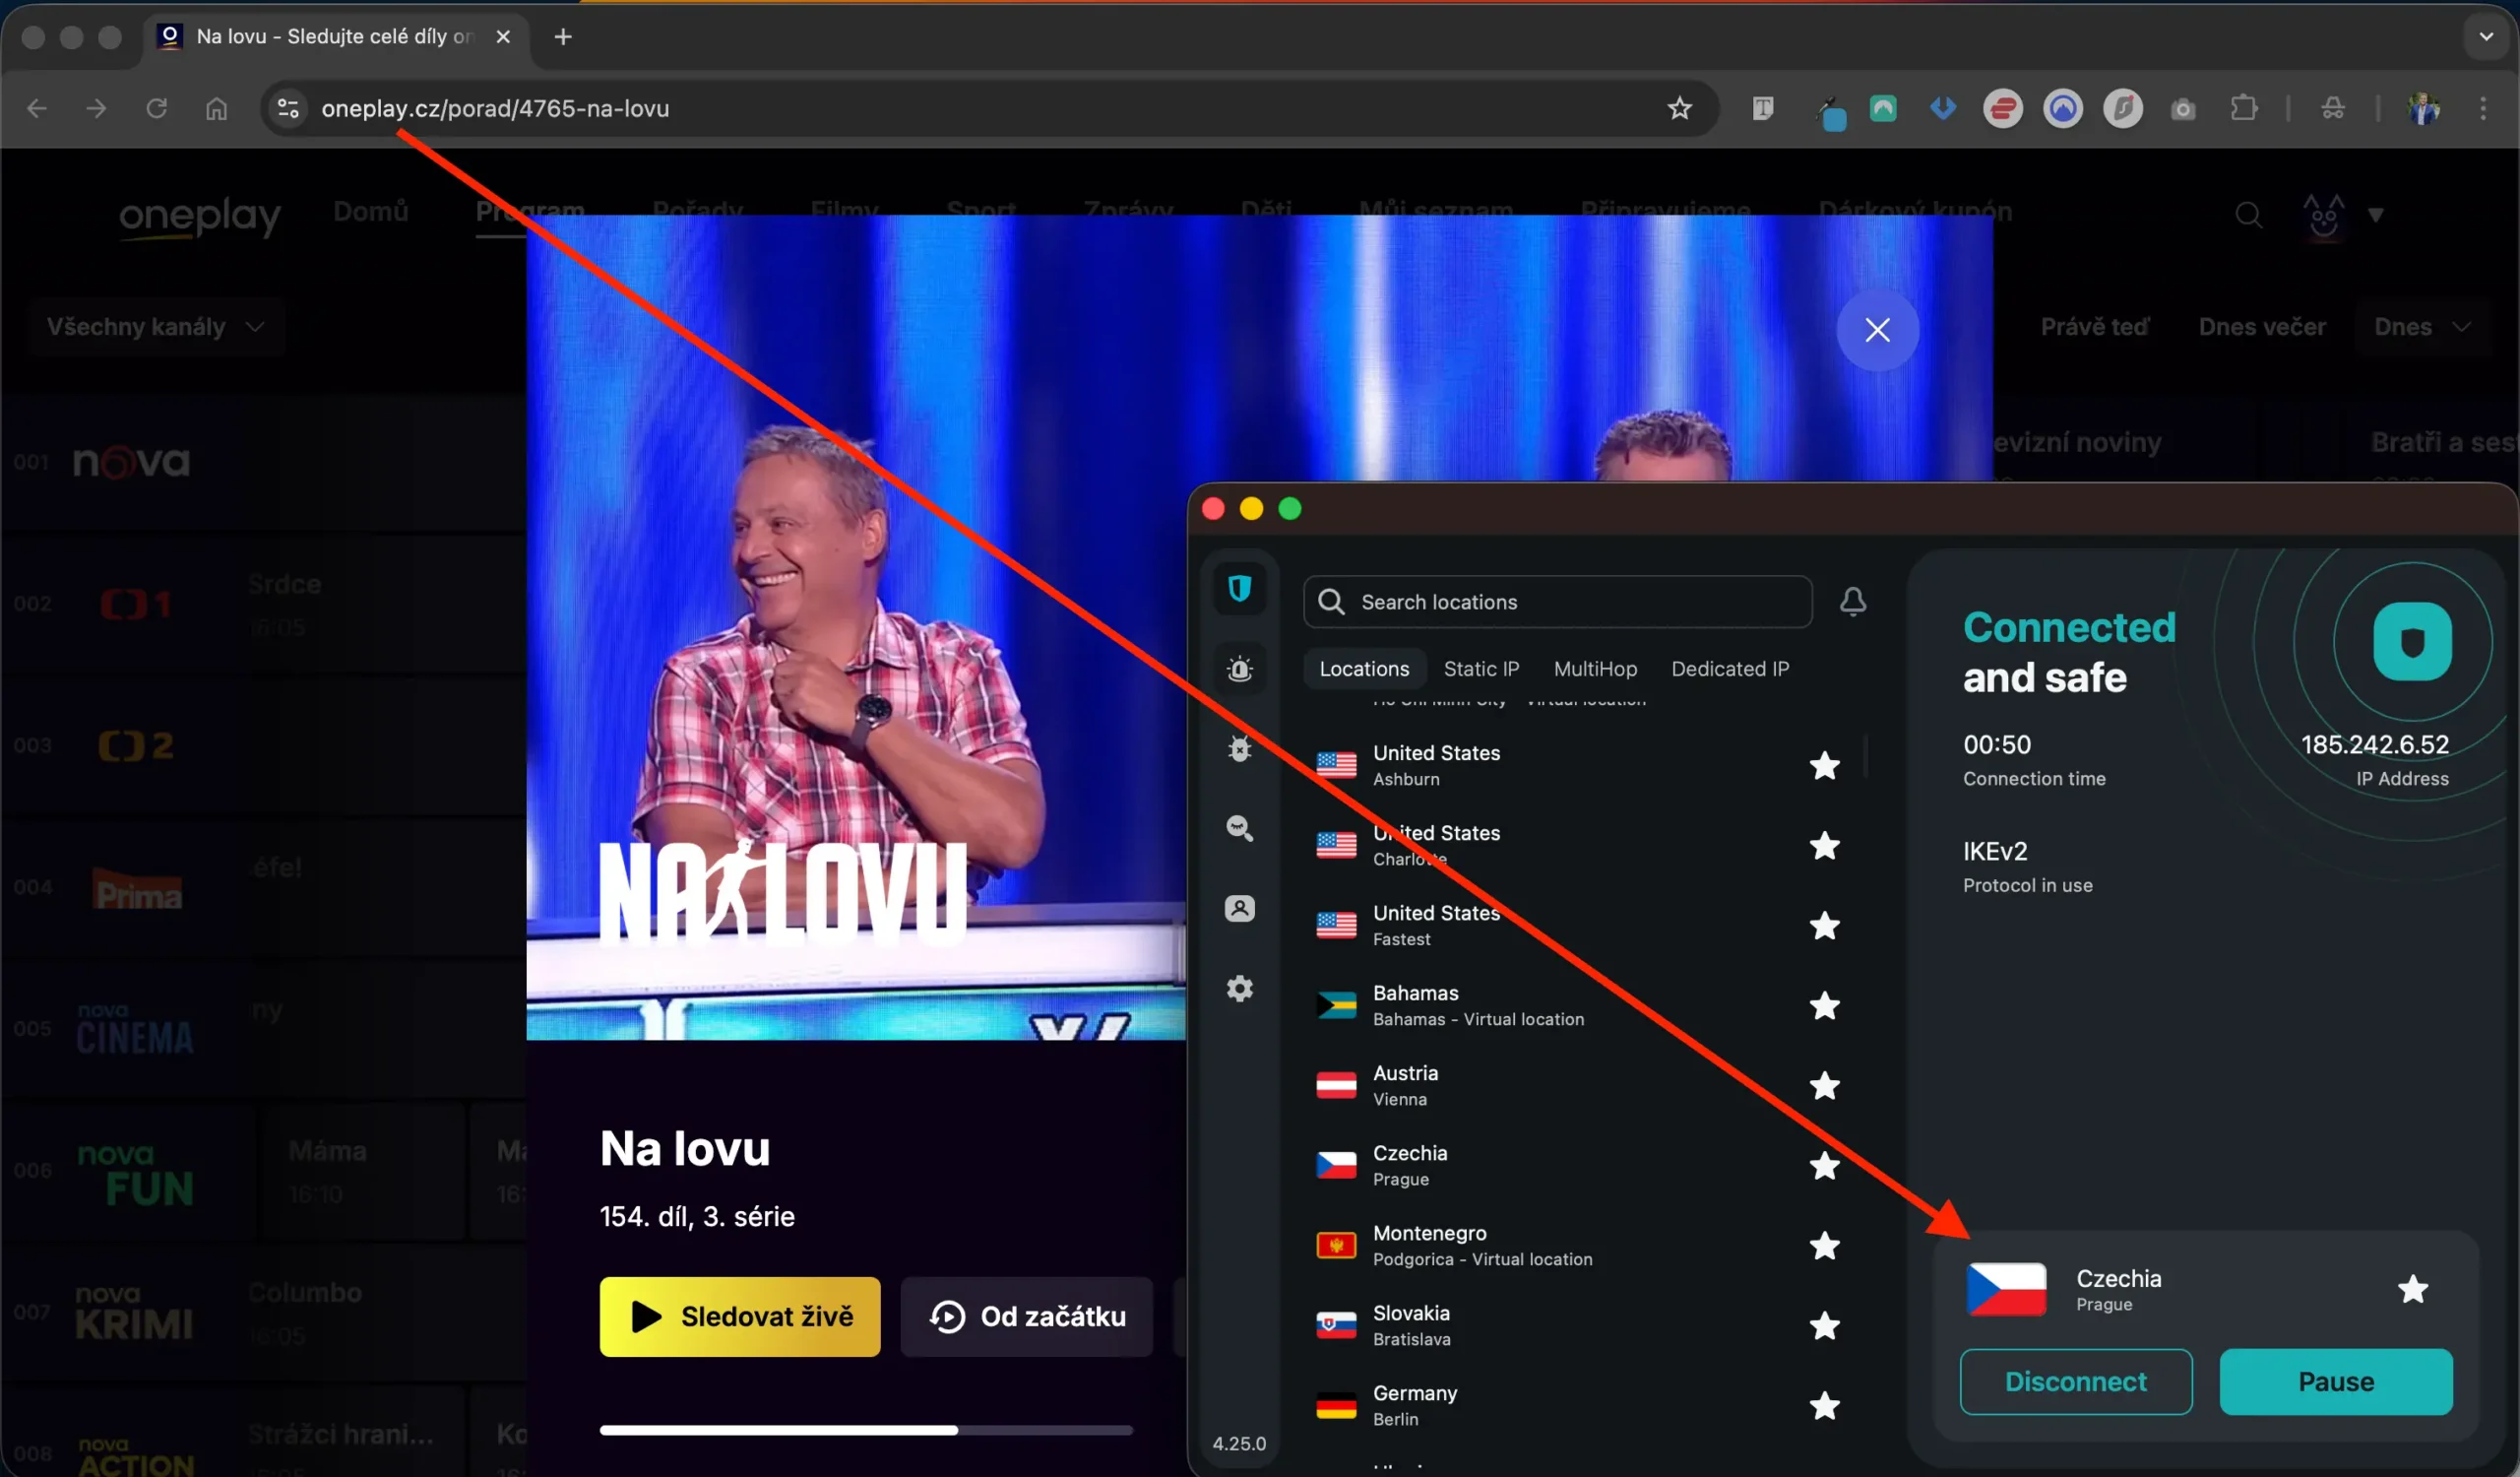Open the VPN settings gear icon
This screenshot has width=2520, height=1477.
(1239, 988)
